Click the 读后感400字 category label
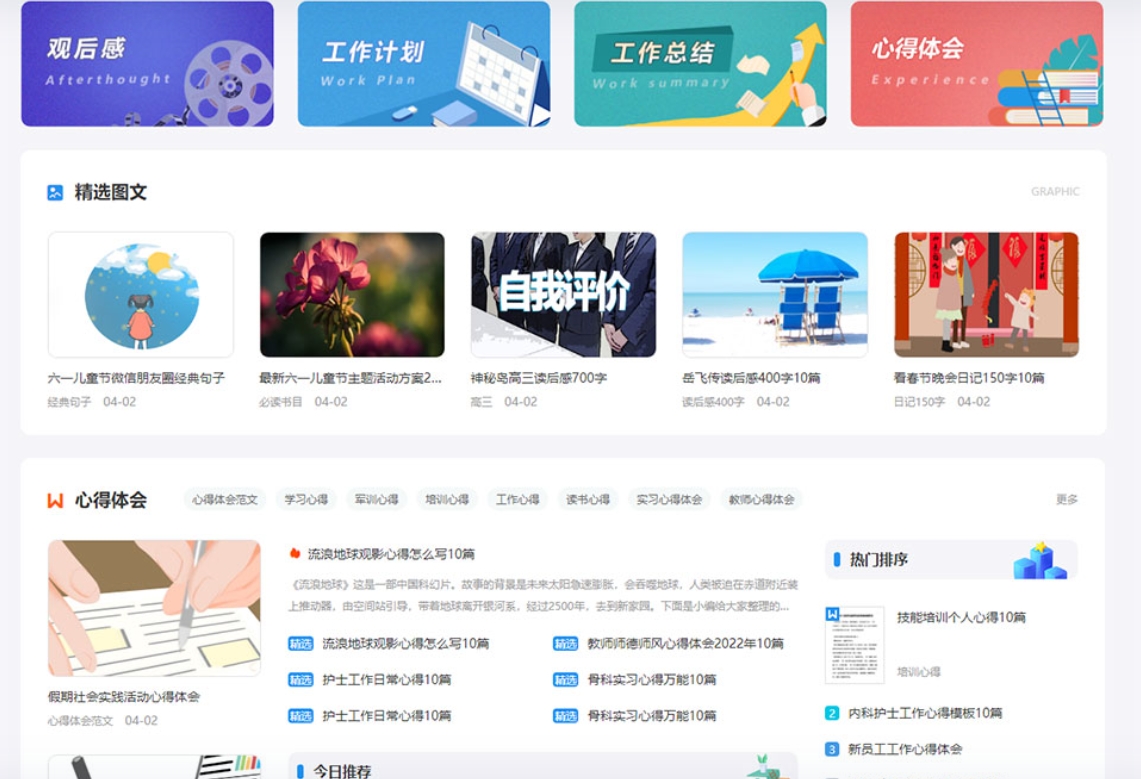1141x779 pixels. point(714,402)
